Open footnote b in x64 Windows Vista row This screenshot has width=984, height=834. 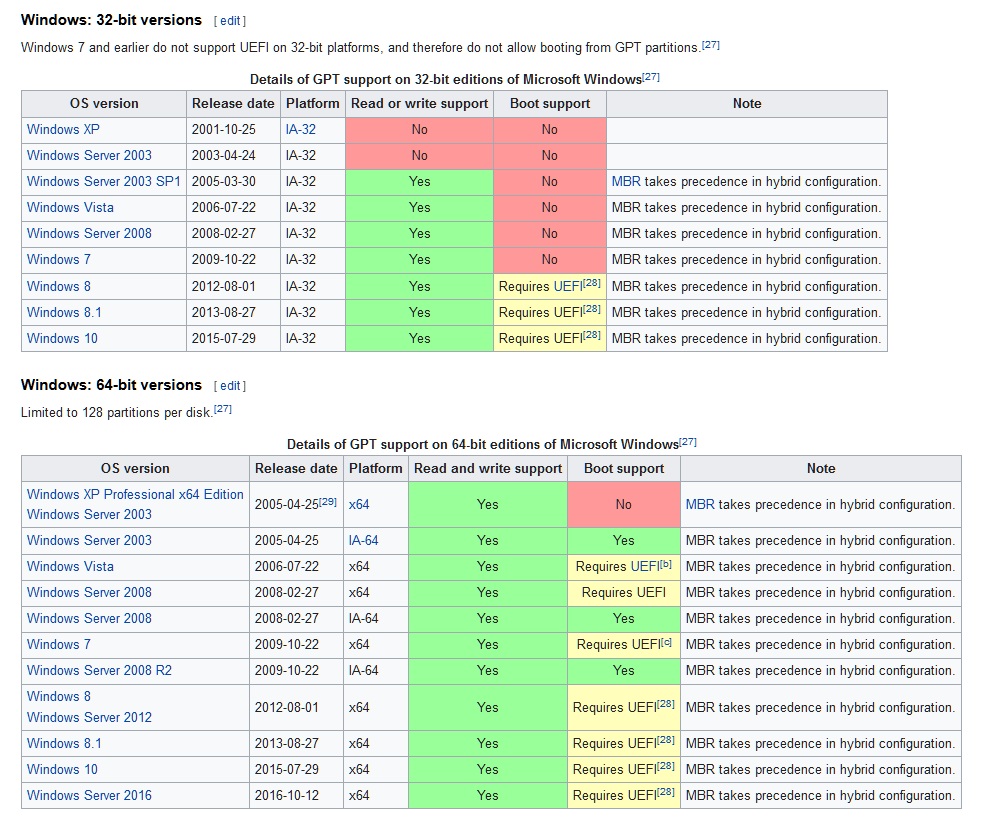pyautogui.click(x=666, y=564)
